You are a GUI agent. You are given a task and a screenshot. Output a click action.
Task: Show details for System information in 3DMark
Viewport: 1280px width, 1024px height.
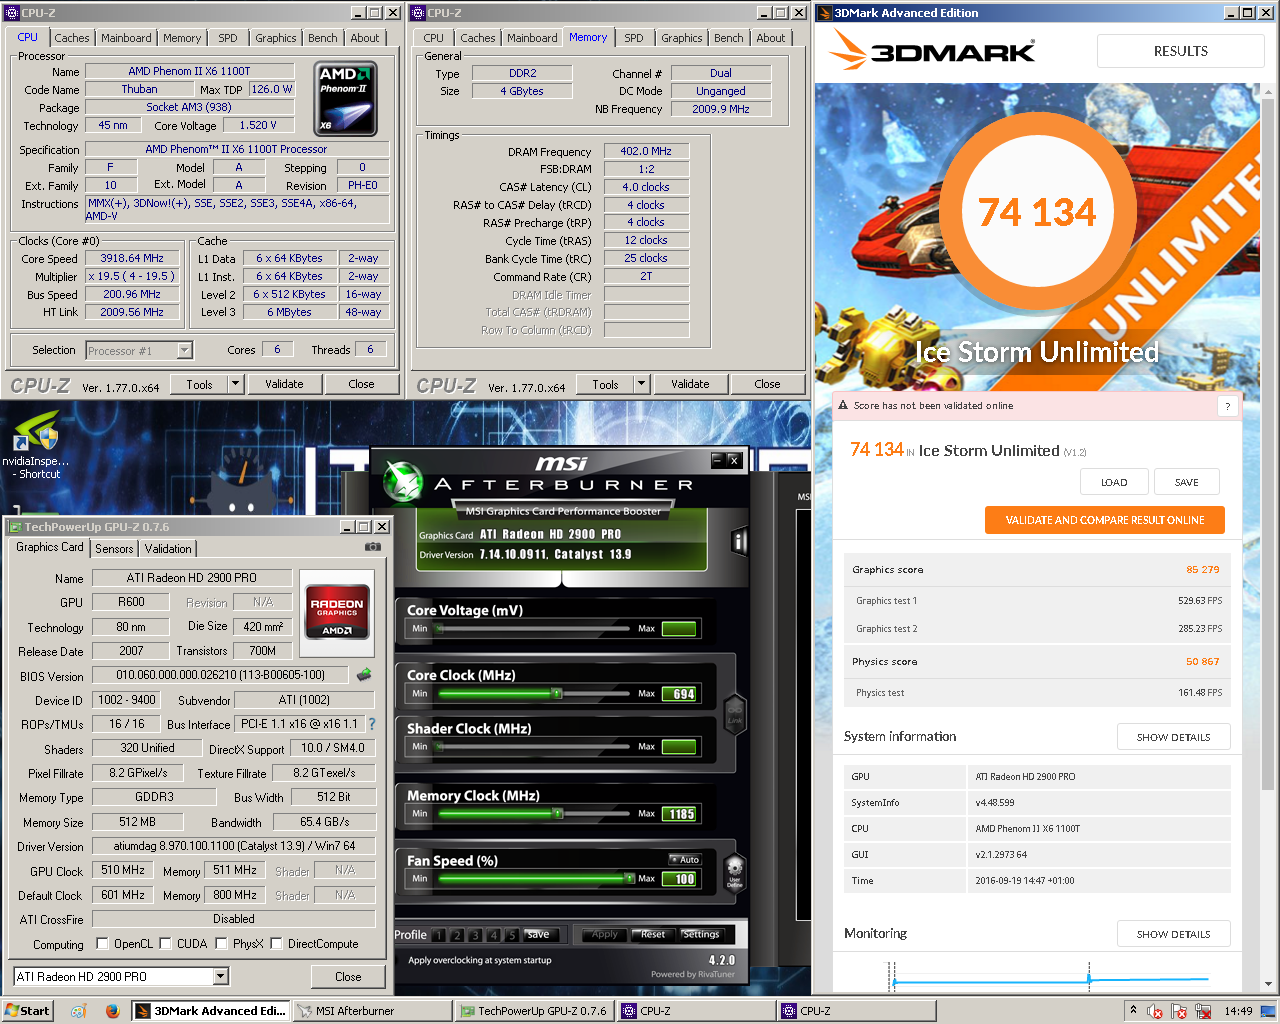click(1173, 737)
